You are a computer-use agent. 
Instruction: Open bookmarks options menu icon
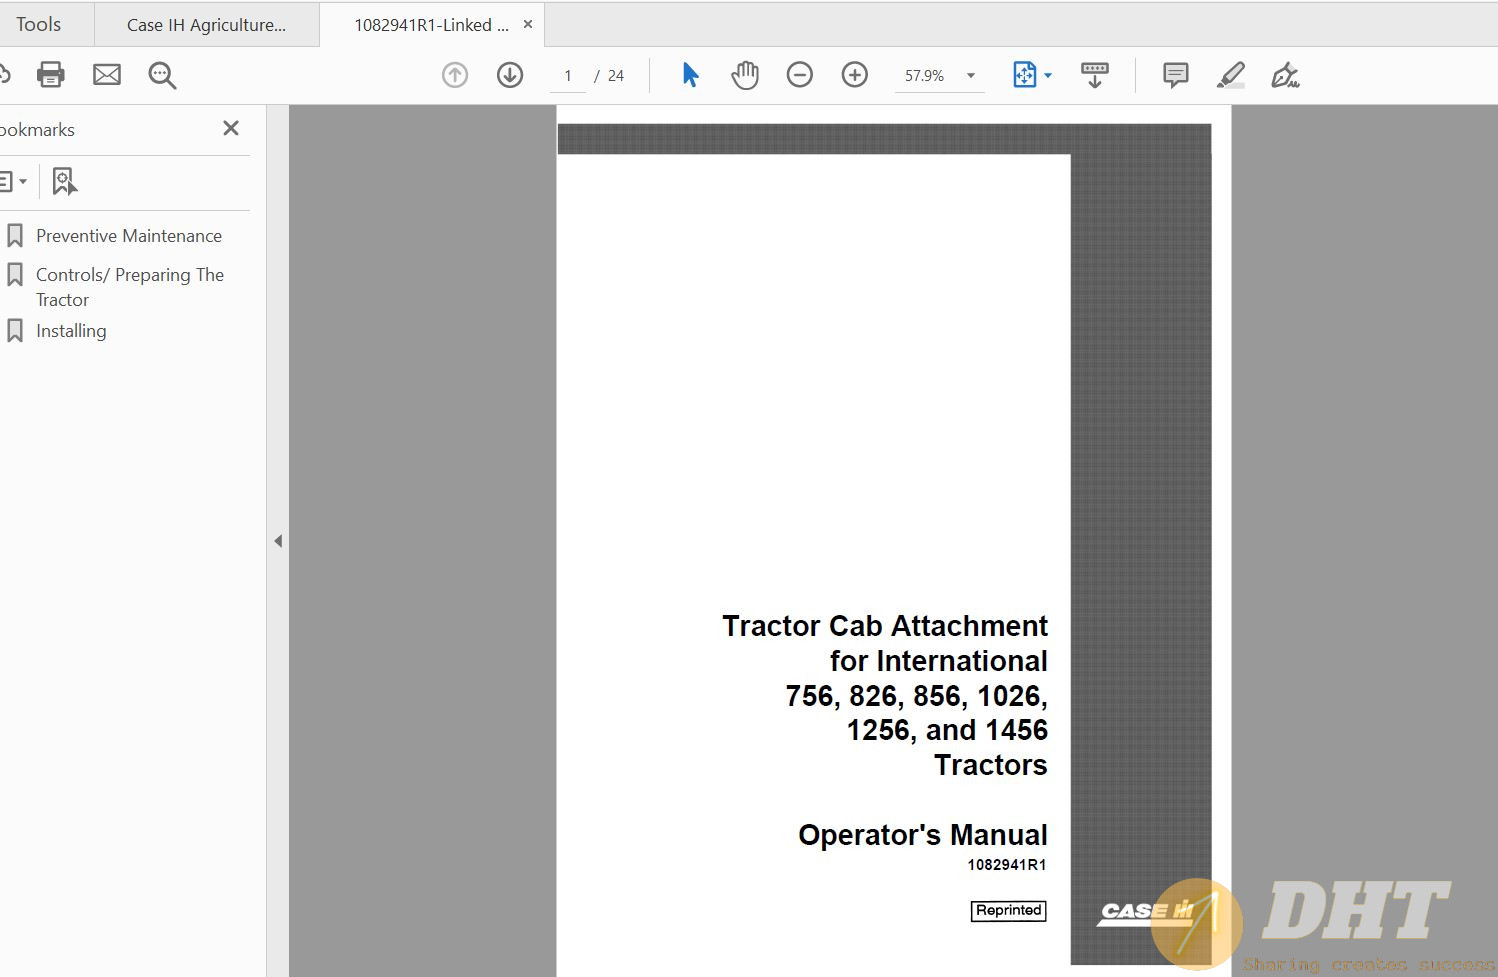12,181
